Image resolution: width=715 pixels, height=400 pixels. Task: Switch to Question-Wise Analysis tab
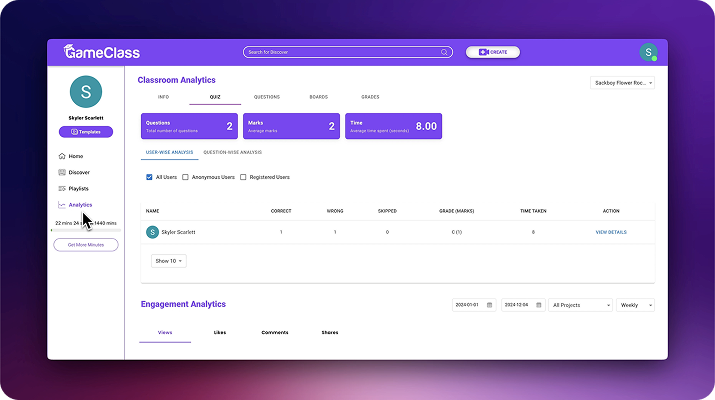pyautogui.click(x=233, y=152)
